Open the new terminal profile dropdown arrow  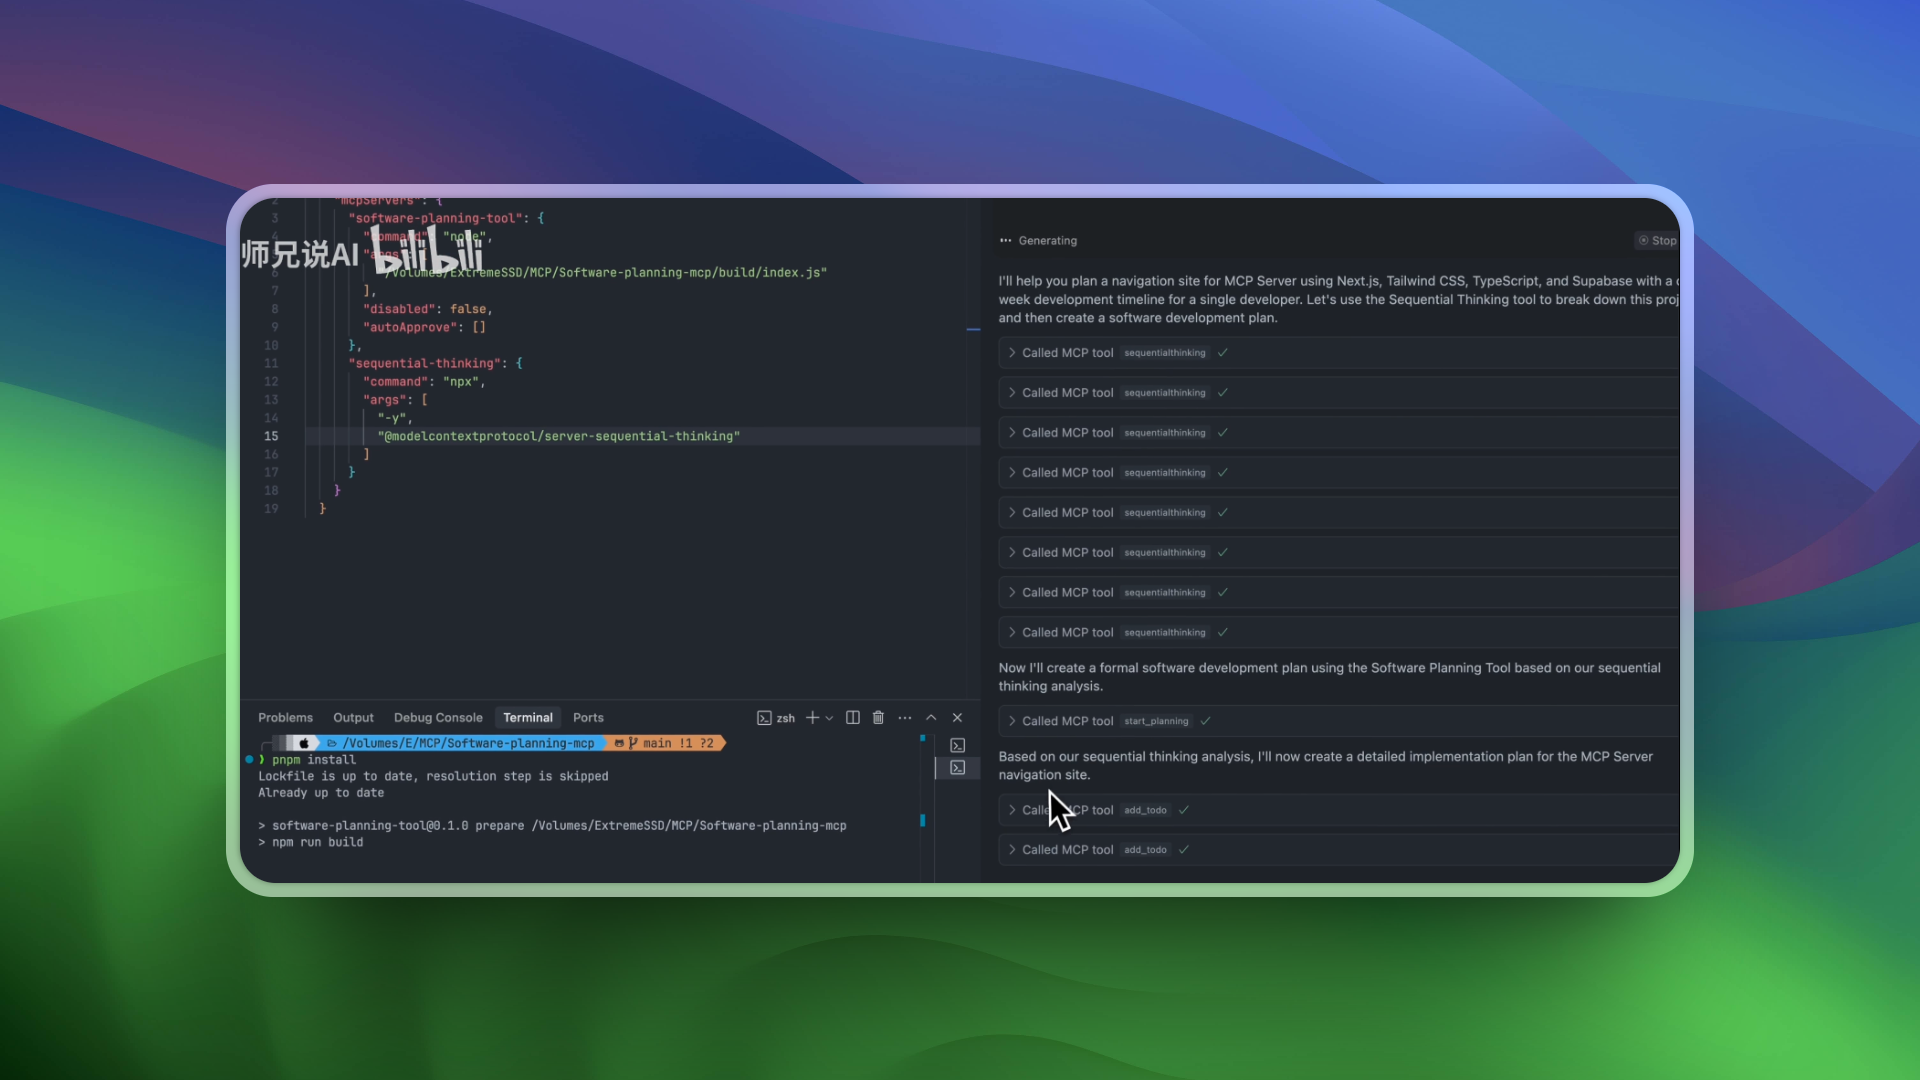(x=829, y=718)
